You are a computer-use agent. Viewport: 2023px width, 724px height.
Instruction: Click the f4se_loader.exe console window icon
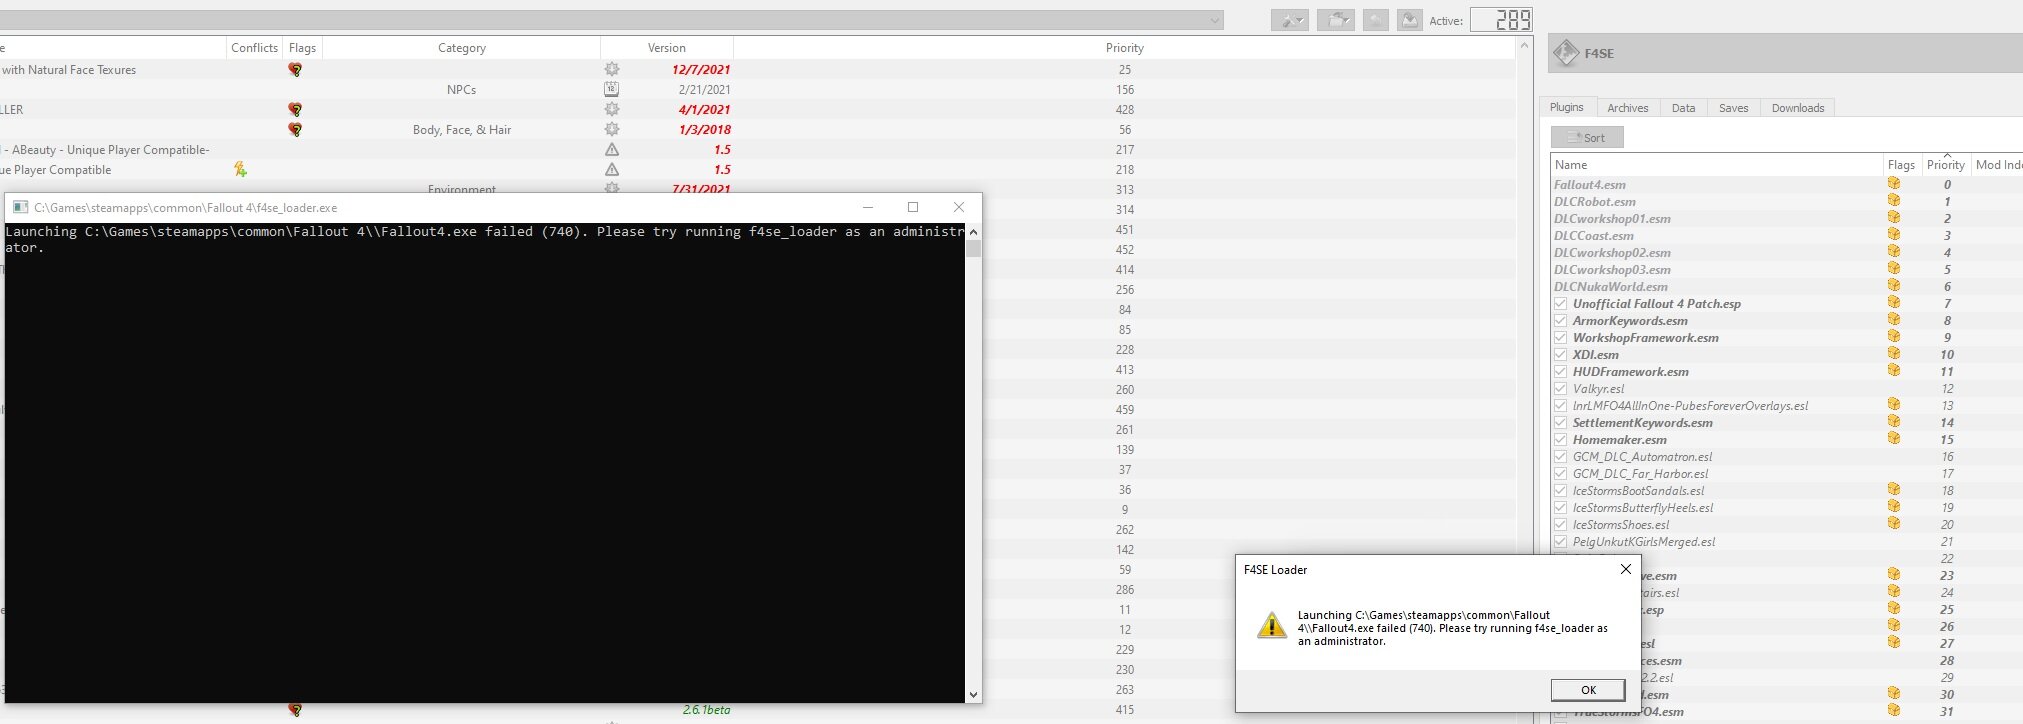coord(20,207)
